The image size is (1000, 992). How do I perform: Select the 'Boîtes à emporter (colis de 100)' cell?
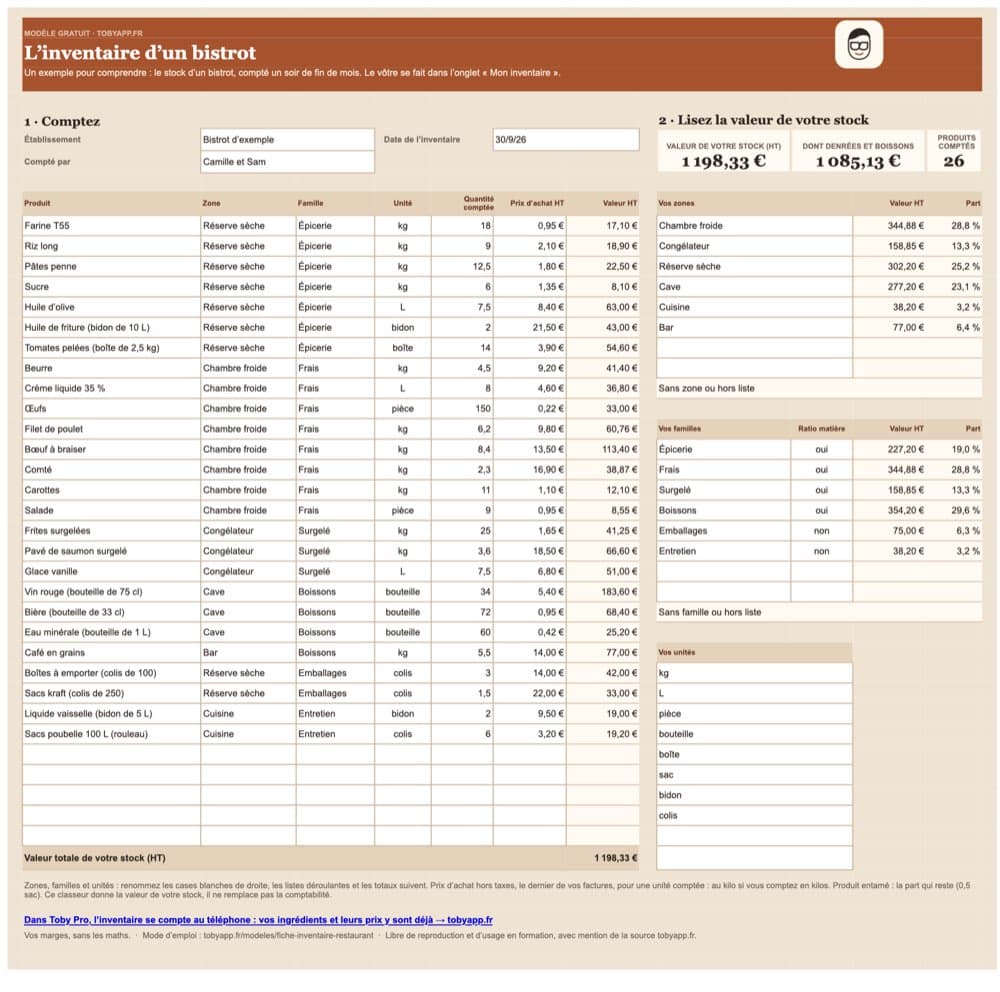pyautogui.click(x=111, y=673)
